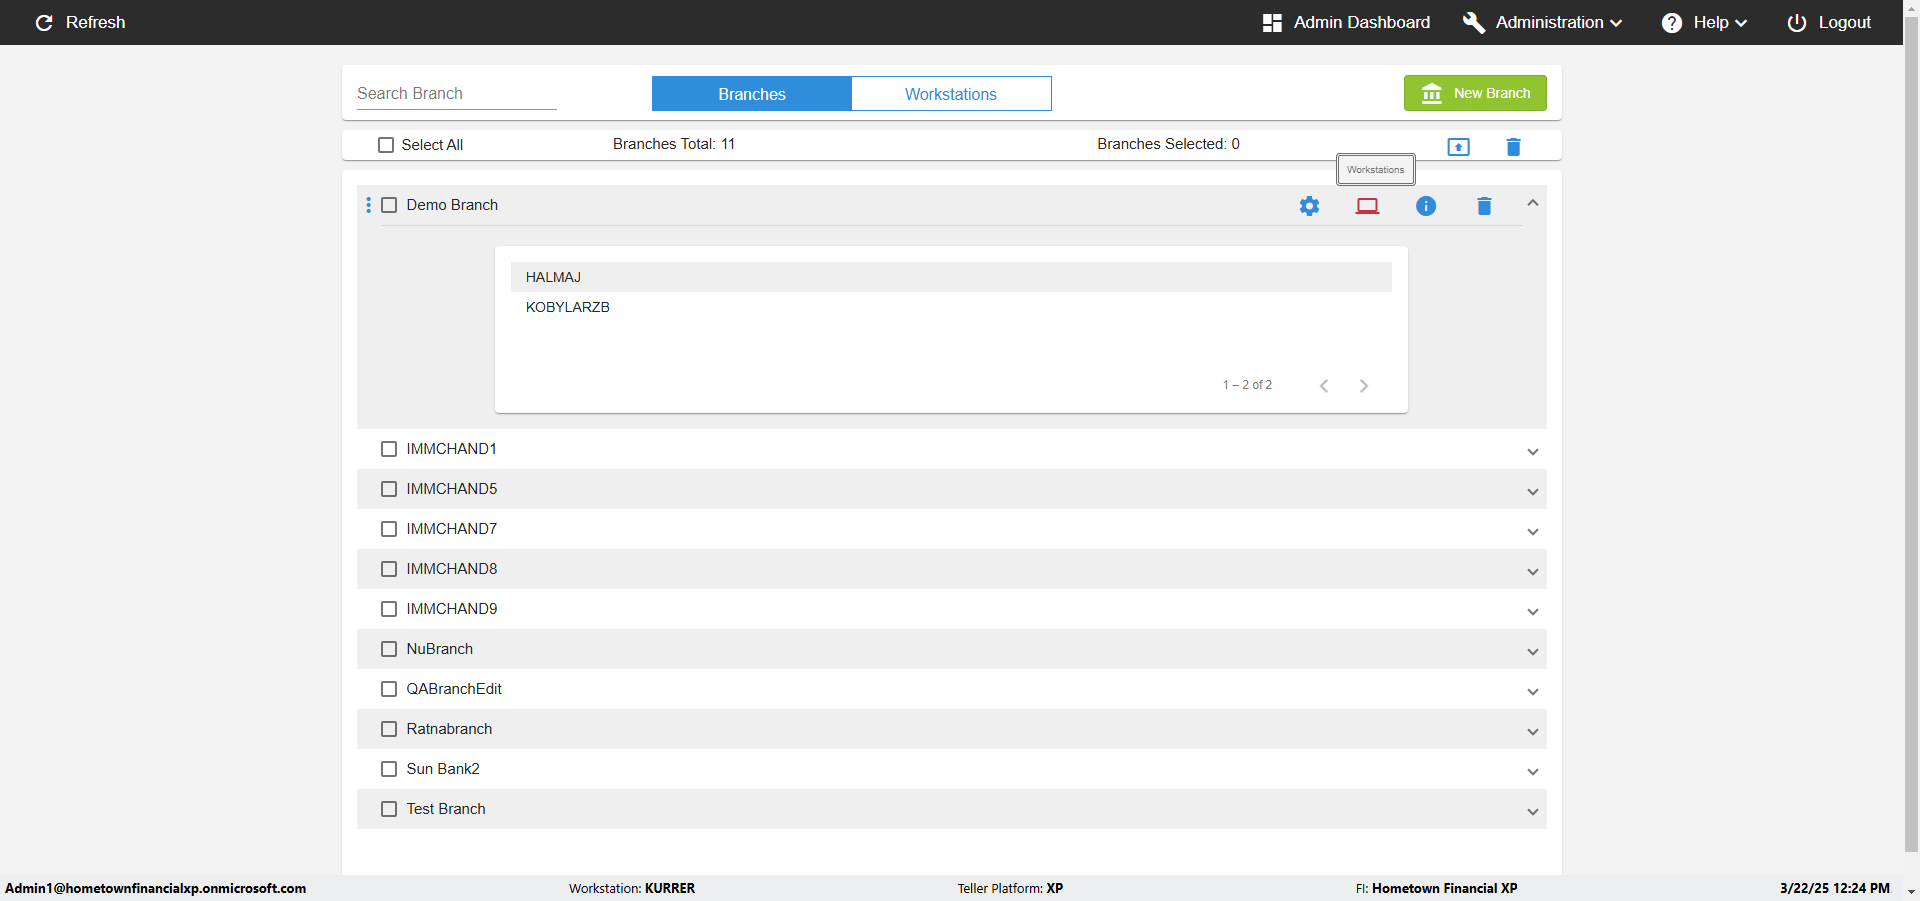
Task: Click the Demo Branch workstations laptop icon
Action: point(1367,206)
